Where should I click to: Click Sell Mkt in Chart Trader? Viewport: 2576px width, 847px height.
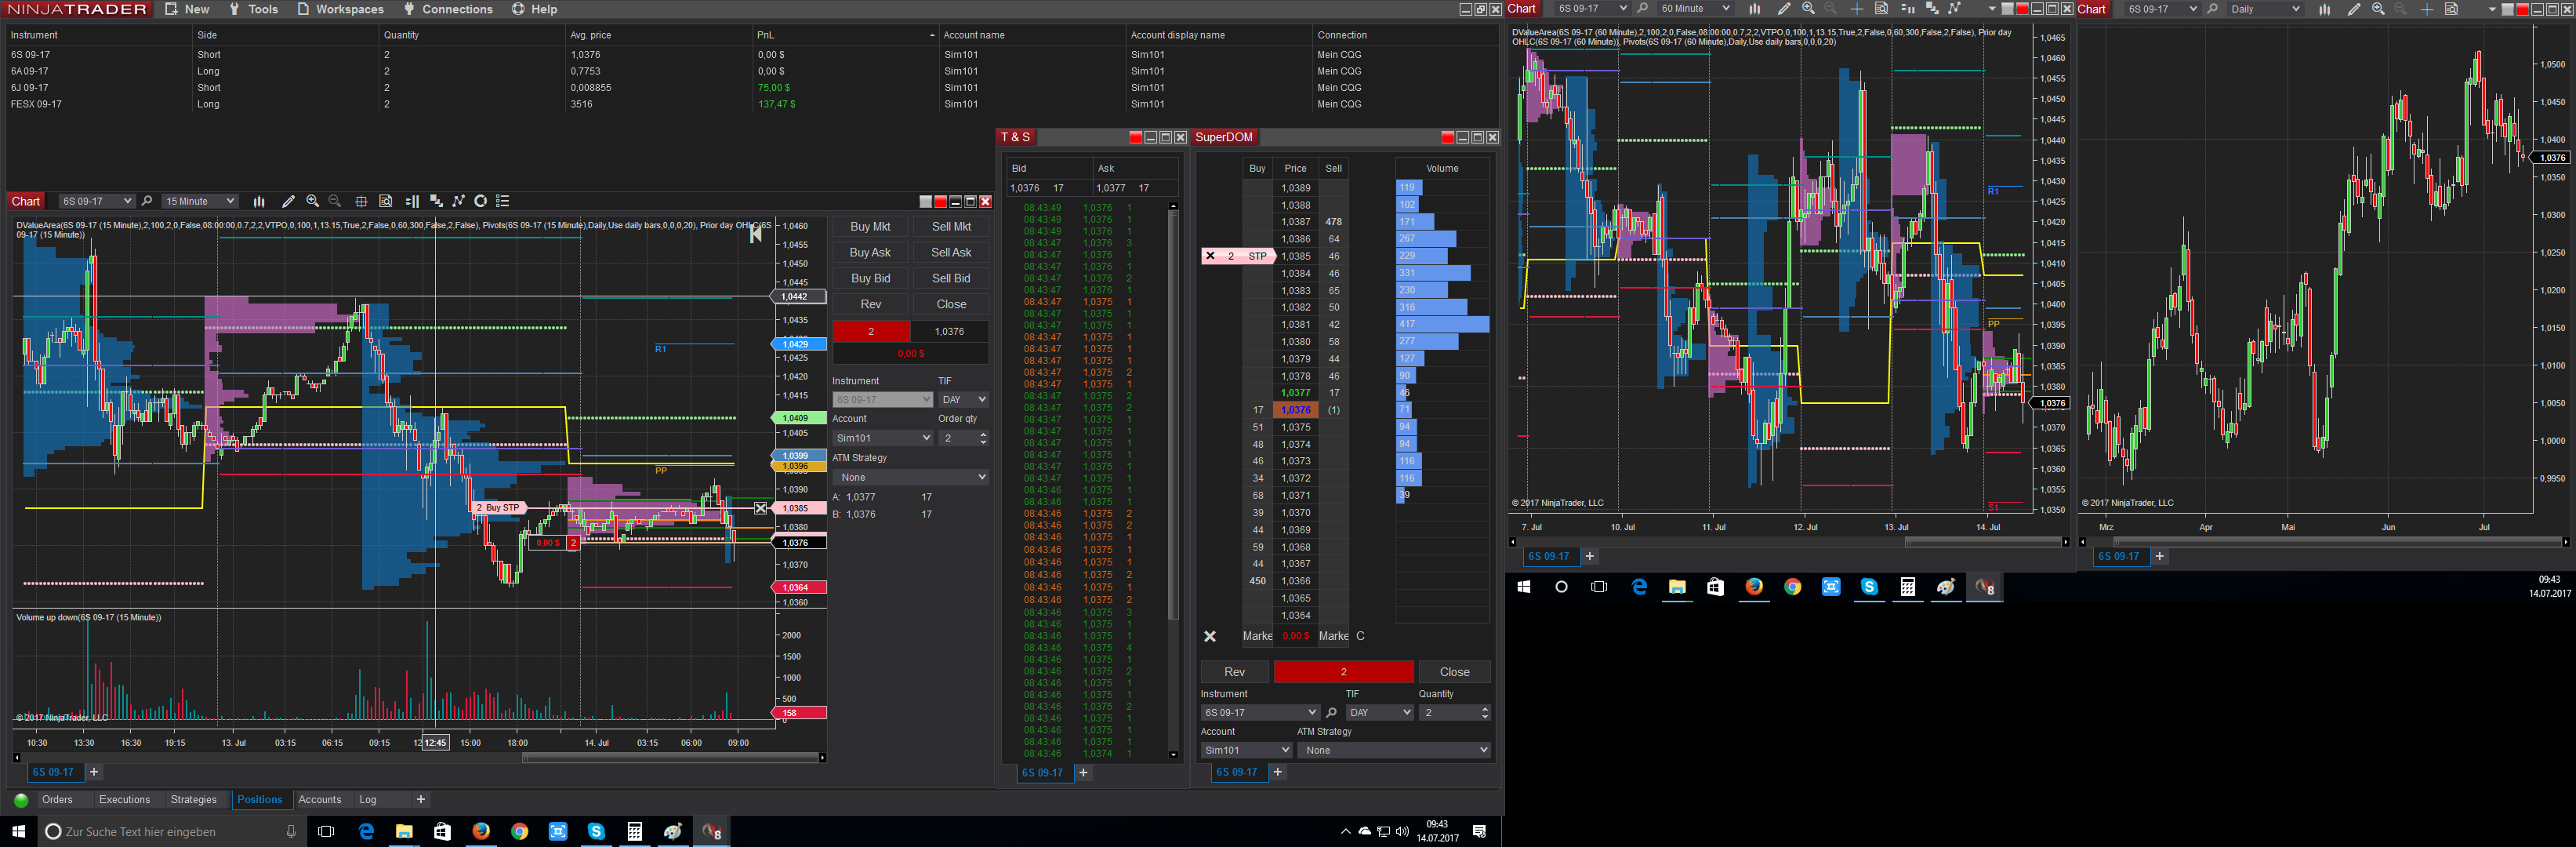(951, 227)
